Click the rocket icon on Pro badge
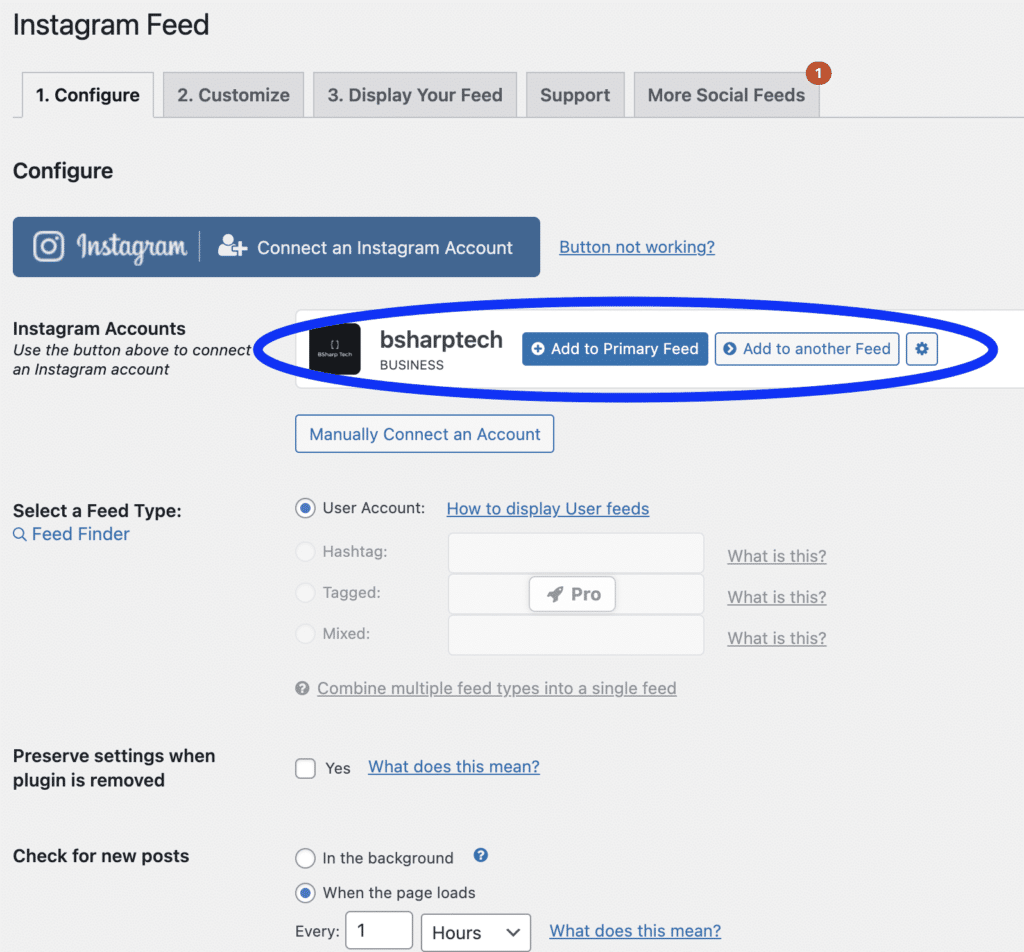Image resolution: width=1024 pixels, height=952 pixels. 555,594
